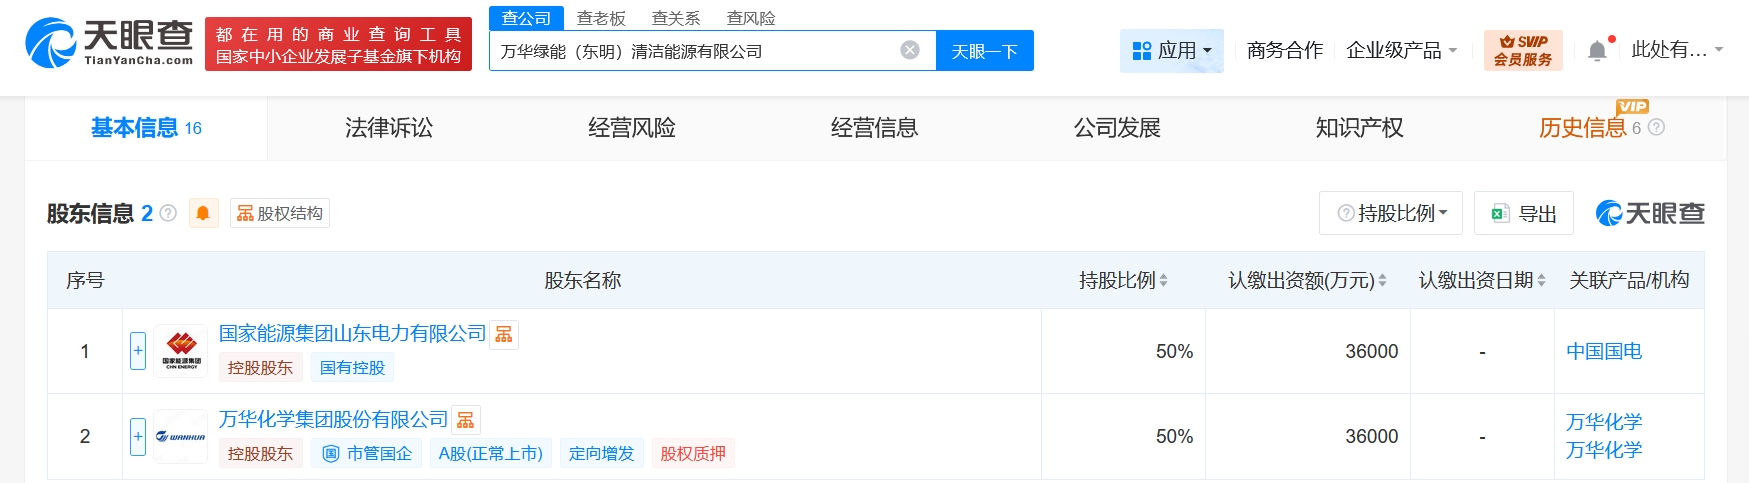Open equity structure icon beside 万华化学集团股份有限公司
Viewport: 1749px width, 483px height.
coord(465,420)
